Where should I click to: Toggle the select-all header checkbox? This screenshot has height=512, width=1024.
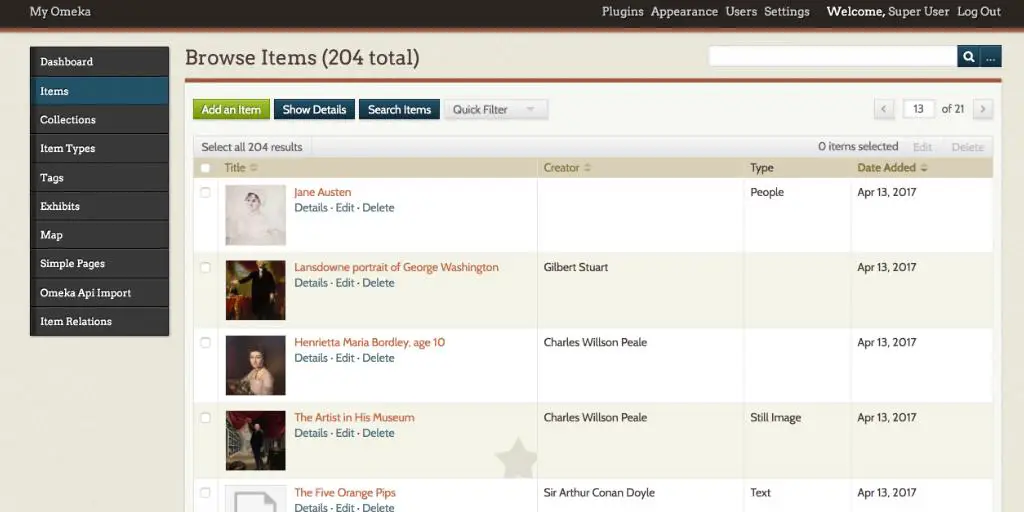pyautogui.click(x=206, y=168)
